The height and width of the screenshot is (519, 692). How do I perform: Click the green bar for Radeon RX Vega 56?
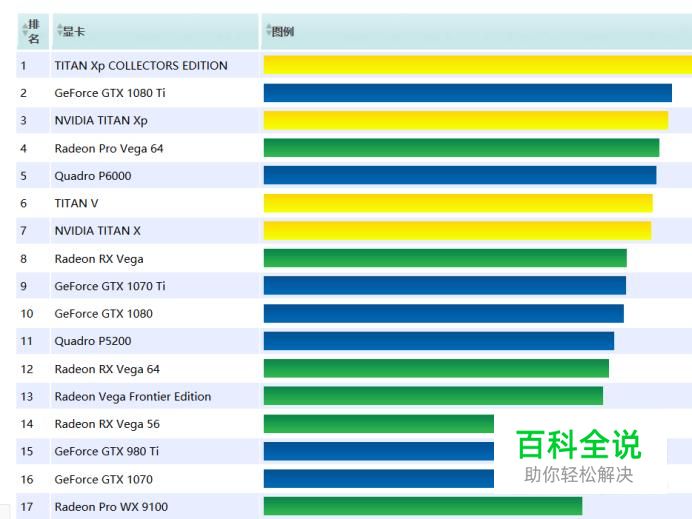(x=379, y=424)
